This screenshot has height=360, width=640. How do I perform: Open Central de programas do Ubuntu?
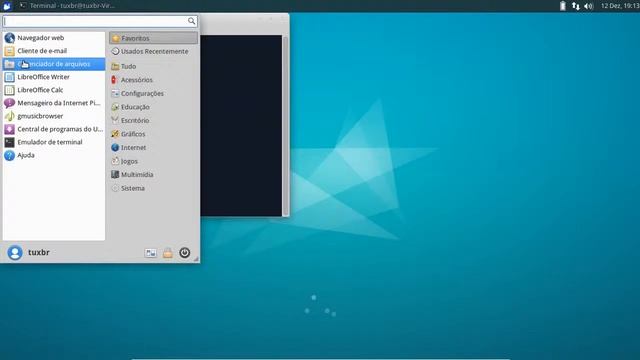click(54, 129)
